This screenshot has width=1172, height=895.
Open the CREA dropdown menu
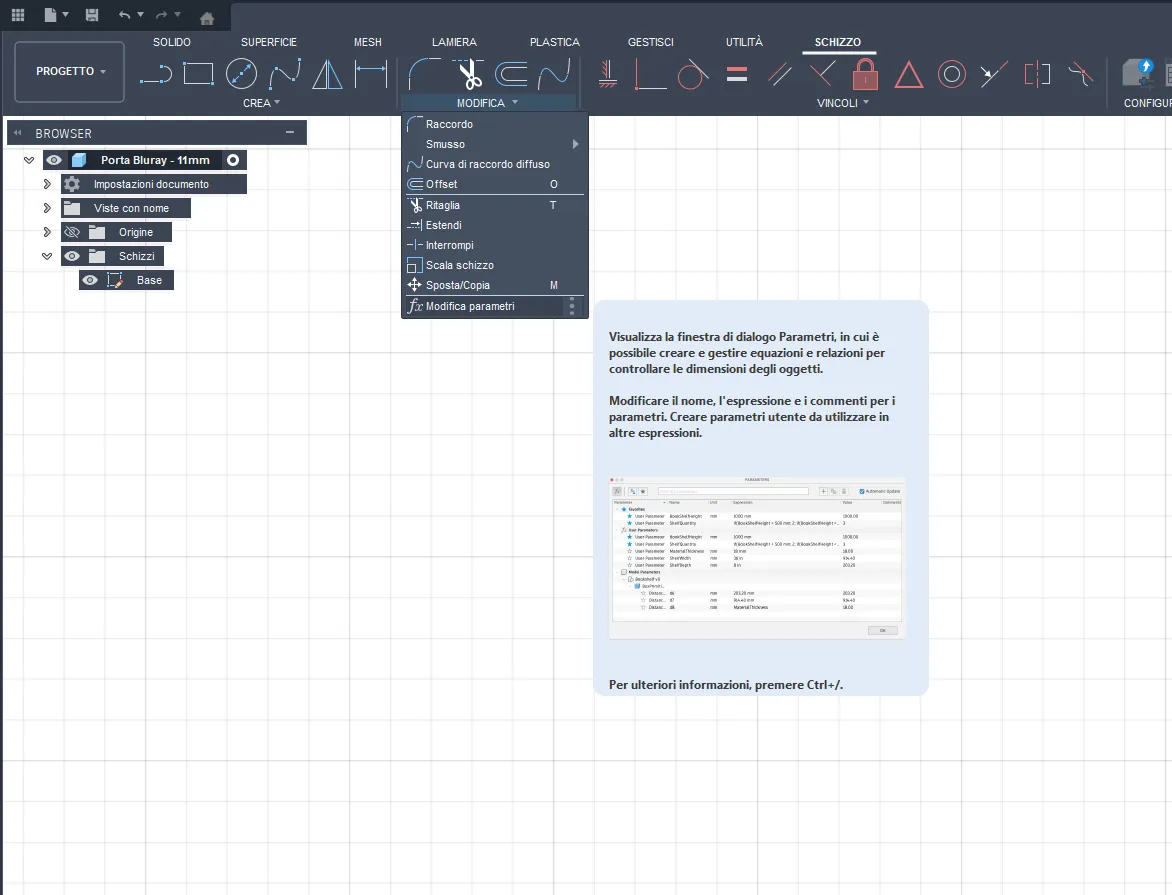click(261, 103)
